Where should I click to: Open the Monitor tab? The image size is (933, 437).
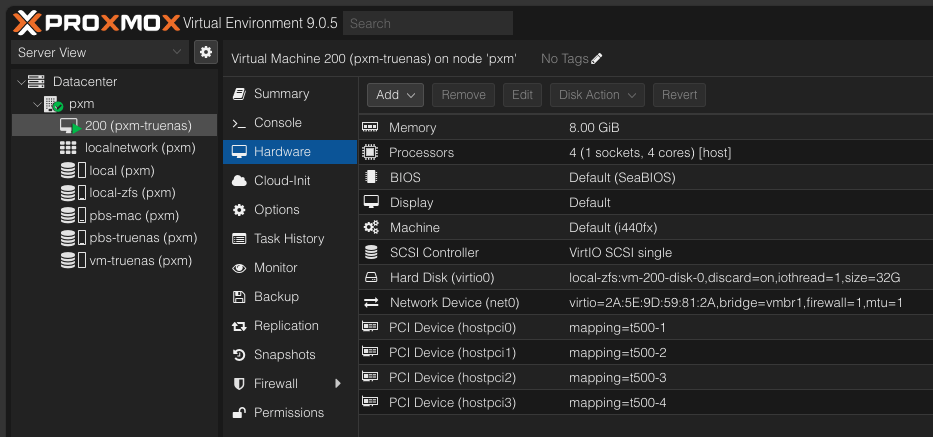pos(290,268)
